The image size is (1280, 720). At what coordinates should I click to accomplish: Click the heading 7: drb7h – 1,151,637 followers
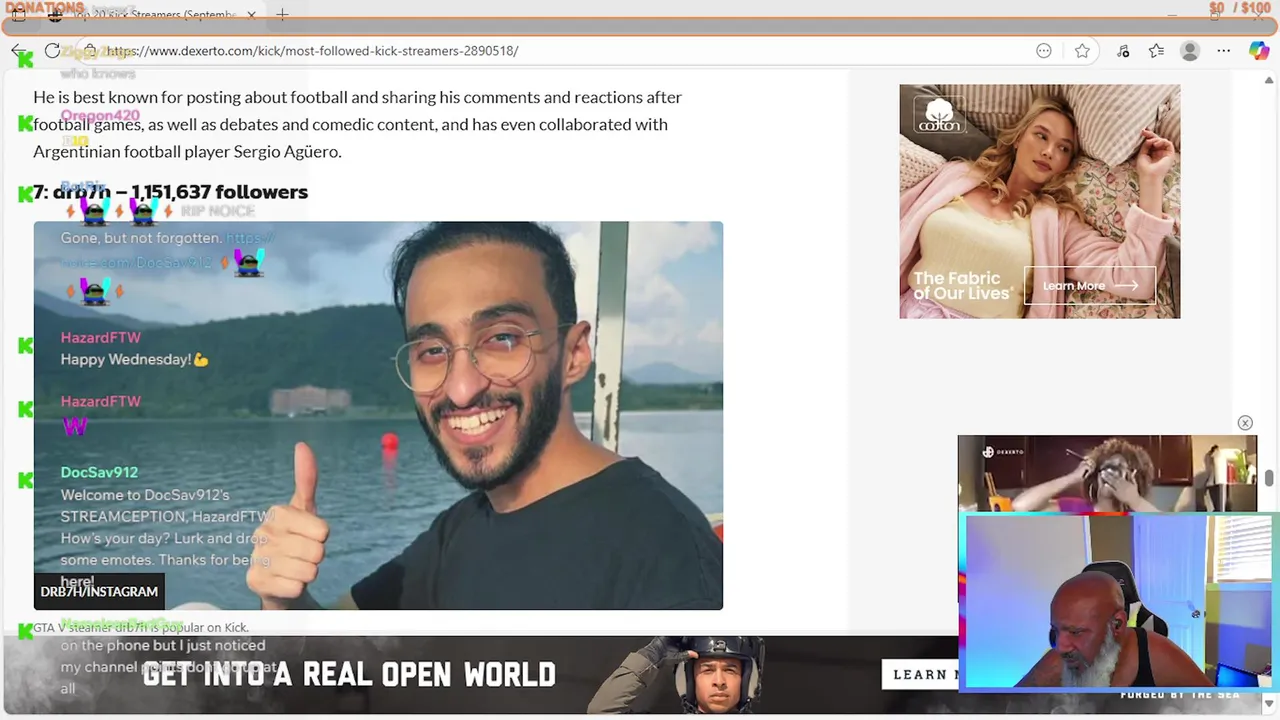[x=170, y=192]
